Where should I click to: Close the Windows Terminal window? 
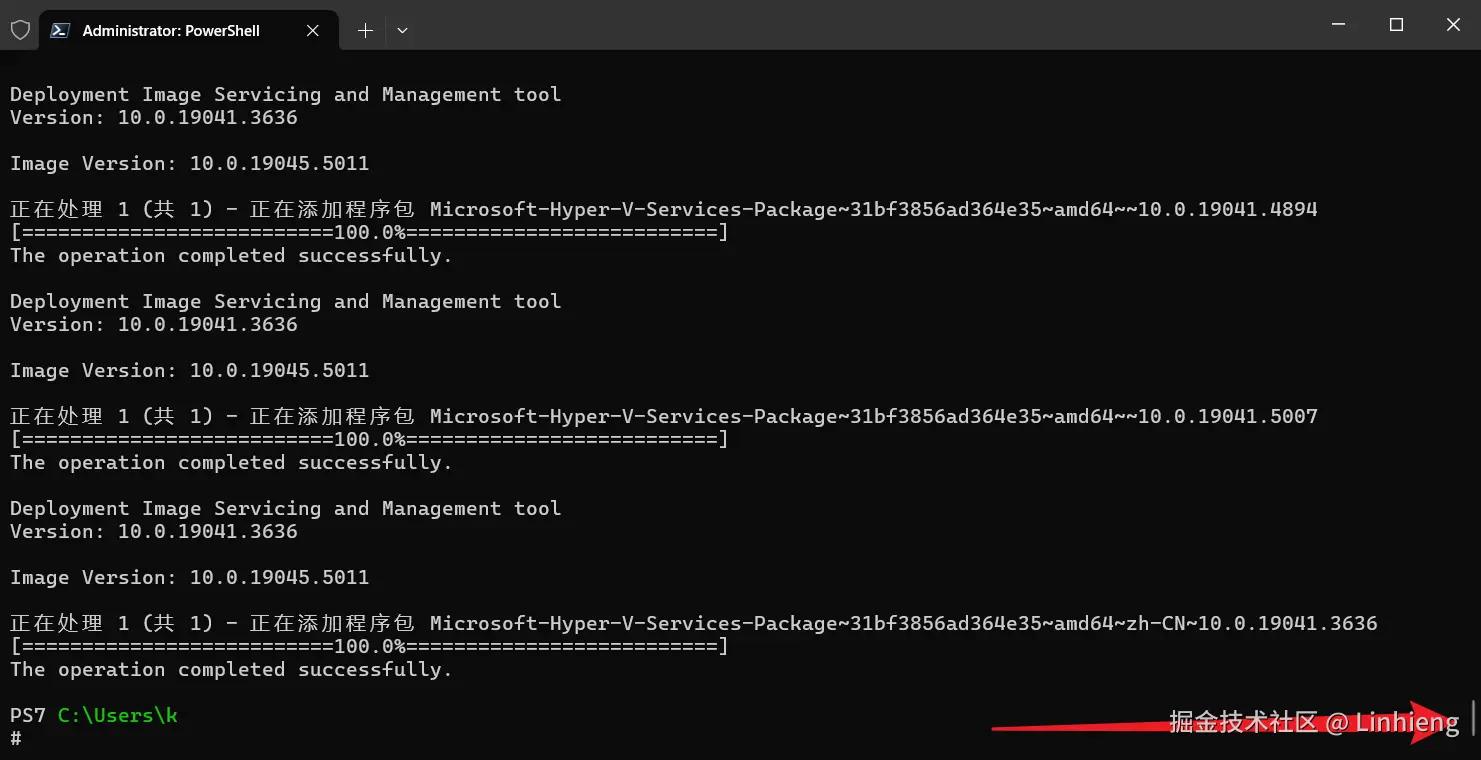coord(1453,25)
